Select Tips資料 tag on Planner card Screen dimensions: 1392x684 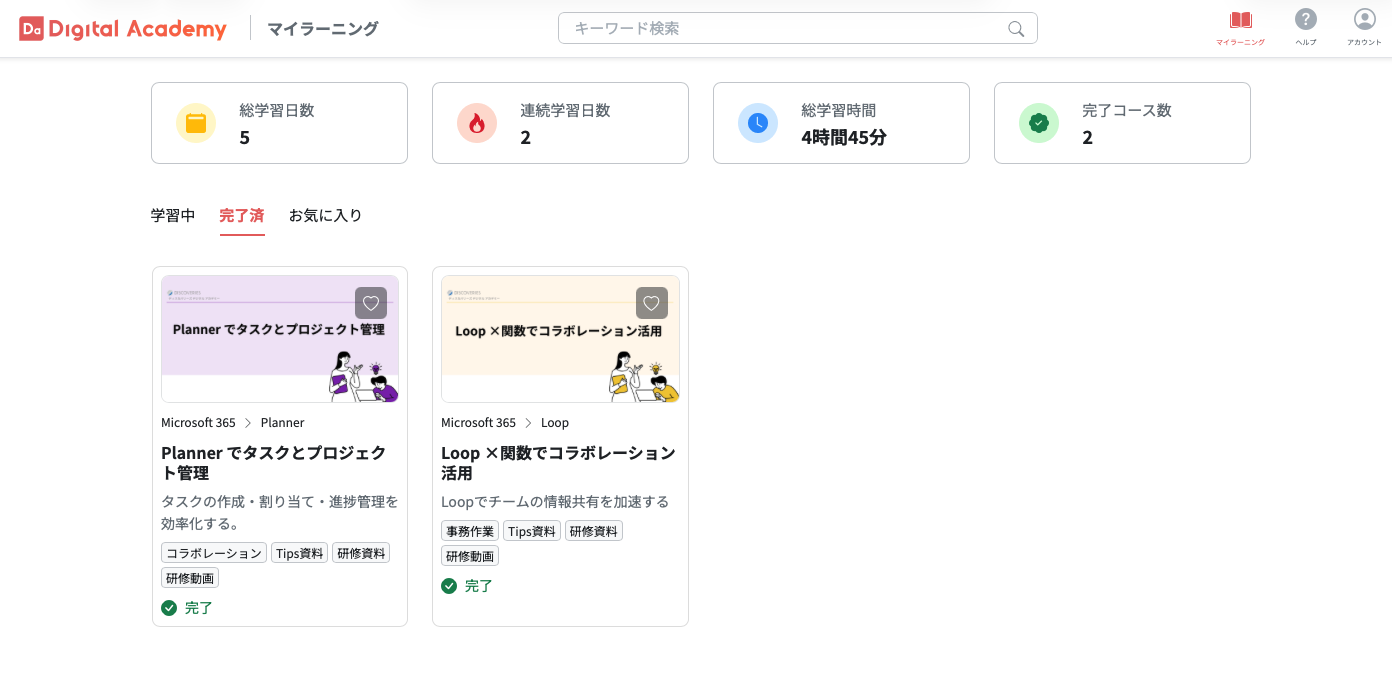coord(299,553)
